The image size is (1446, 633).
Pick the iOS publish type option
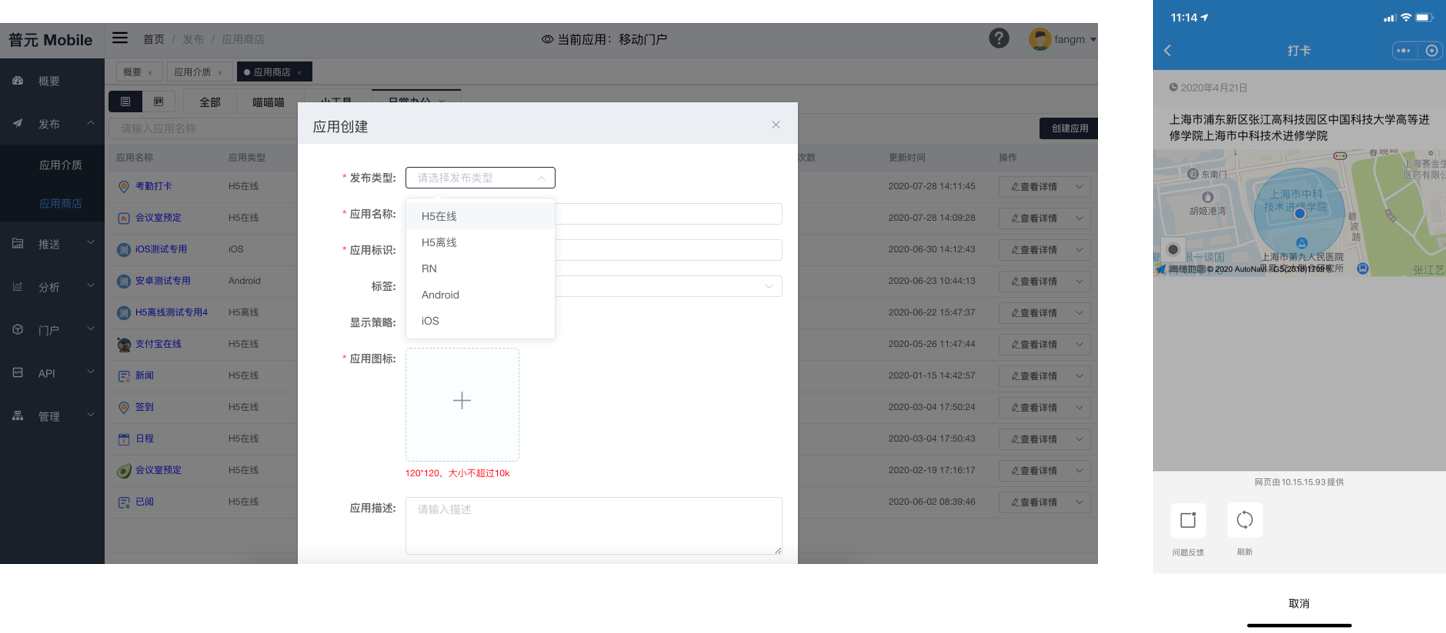pos(430,321)
